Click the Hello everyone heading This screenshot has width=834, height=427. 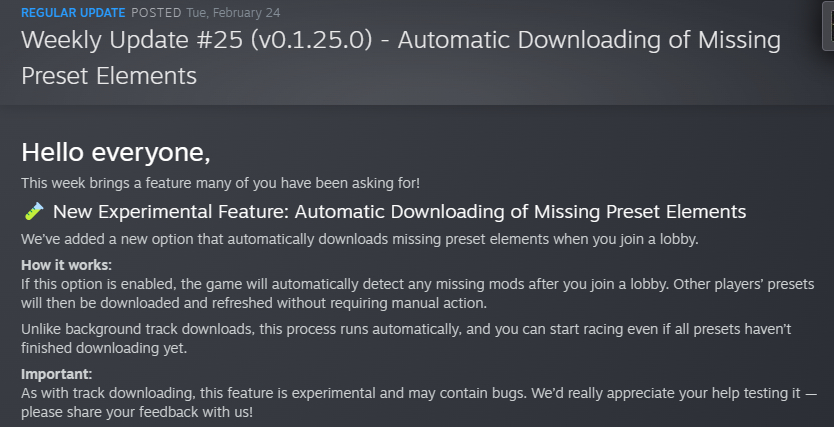116,153
